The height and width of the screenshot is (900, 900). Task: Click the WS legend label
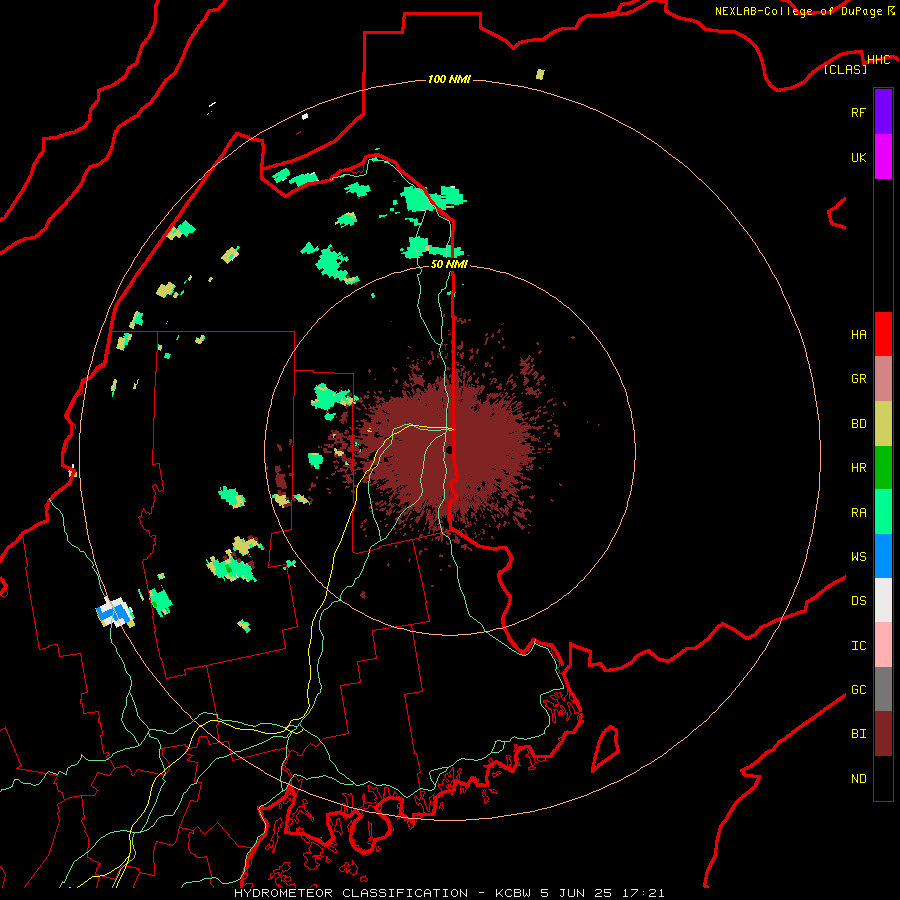click(x=858, y=556)
